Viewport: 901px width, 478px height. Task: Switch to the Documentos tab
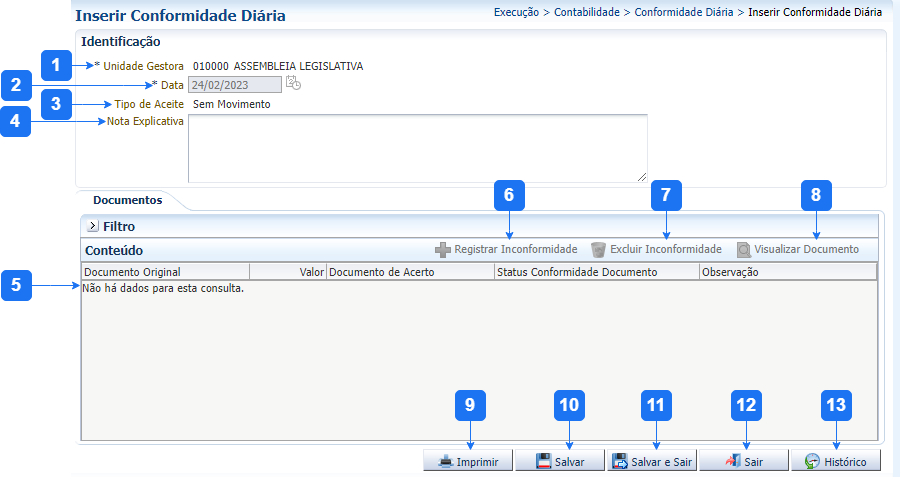click(x=127, y=200)
